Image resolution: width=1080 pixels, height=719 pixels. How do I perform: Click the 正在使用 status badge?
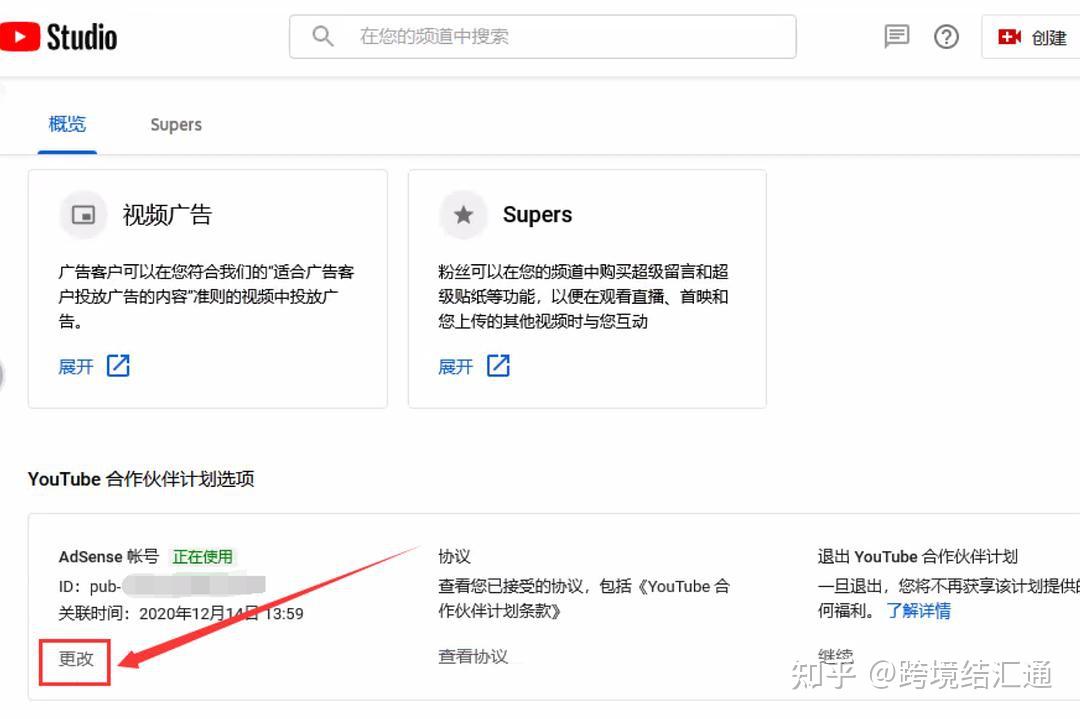point(202,556)
